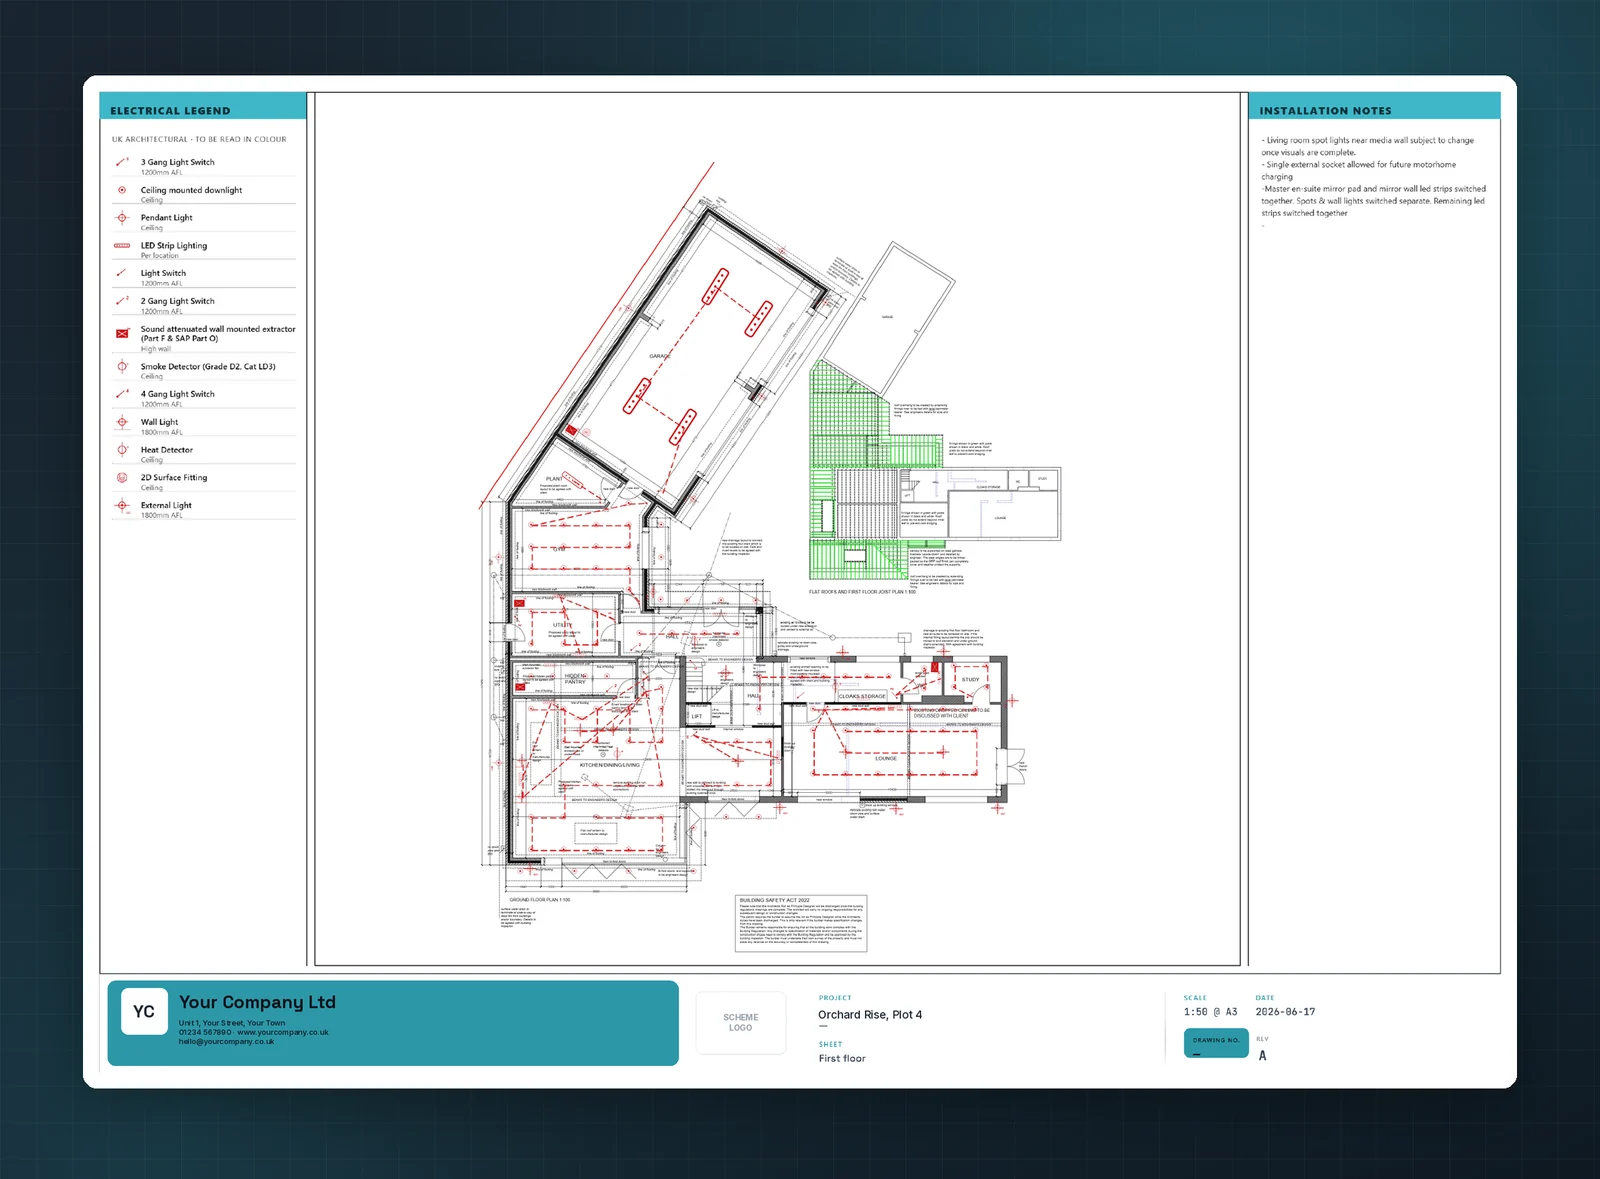Click the LIFT label on the plan

tap(697, 717)
